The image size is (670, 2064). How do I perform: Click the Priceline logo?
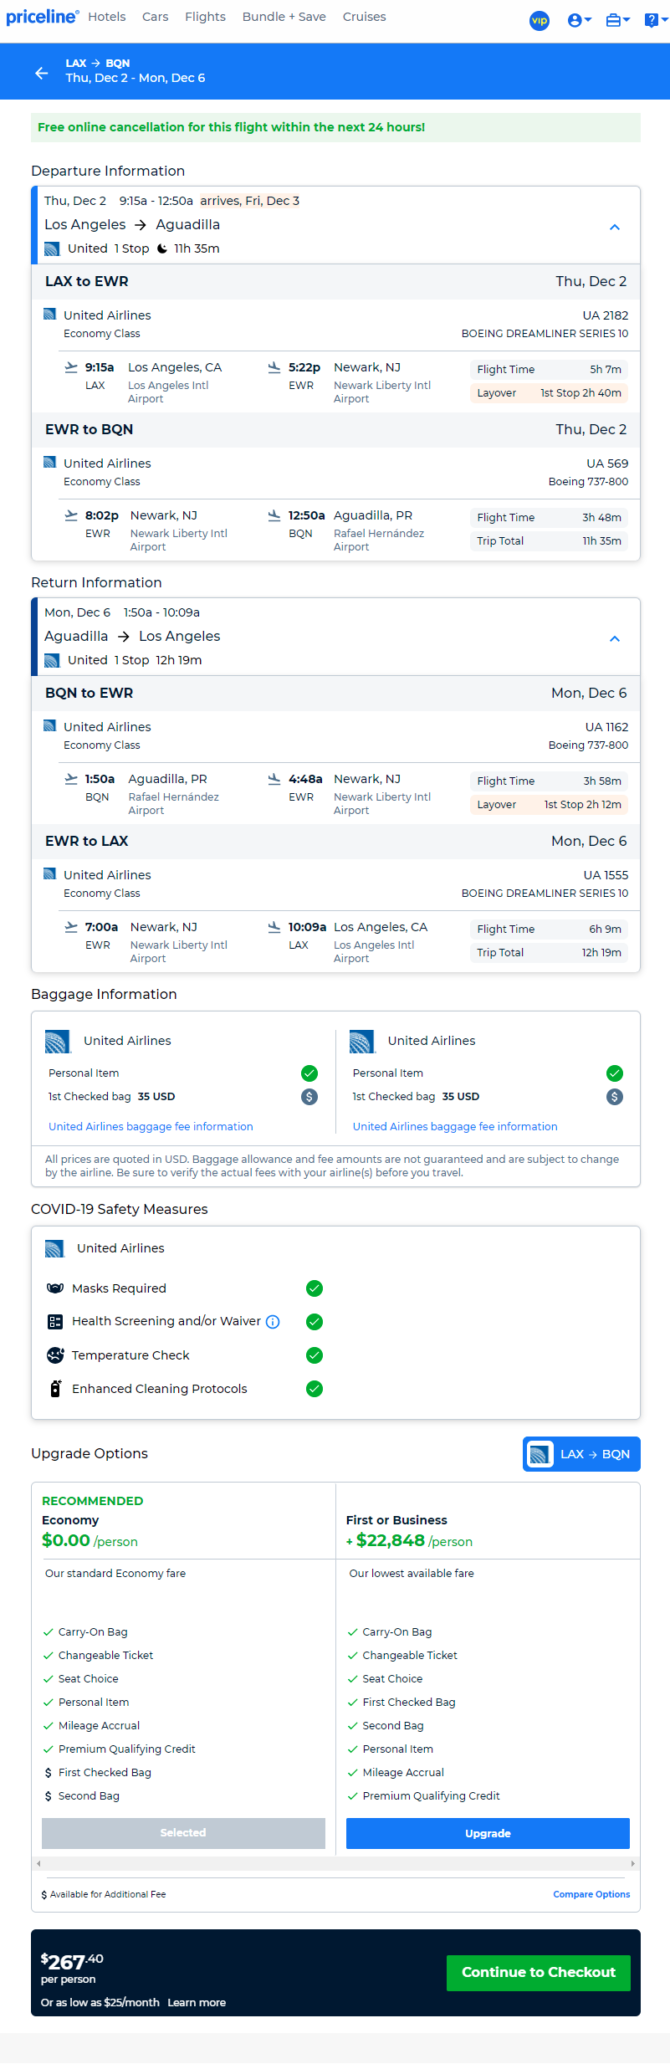[42, 17]
